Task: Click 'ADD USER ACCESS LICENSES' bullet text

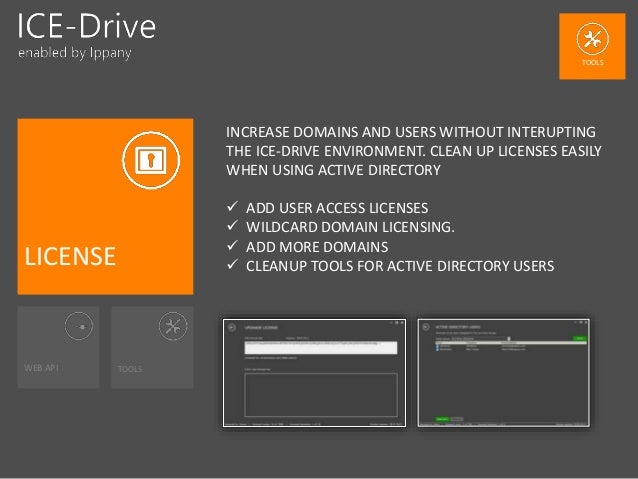Action: tap(337, 208)
